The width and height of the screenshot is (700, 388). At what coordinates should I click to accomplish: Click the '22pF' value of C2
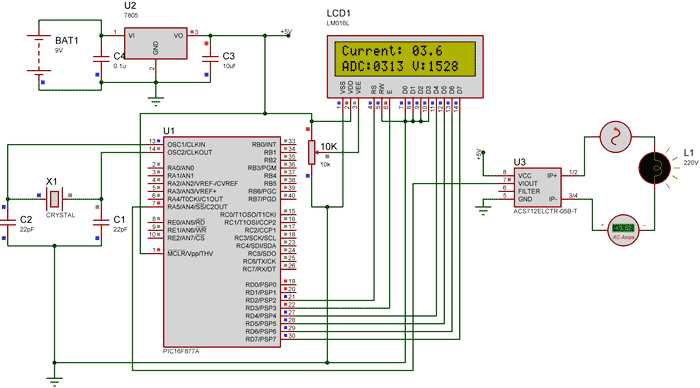click(27, 229)
